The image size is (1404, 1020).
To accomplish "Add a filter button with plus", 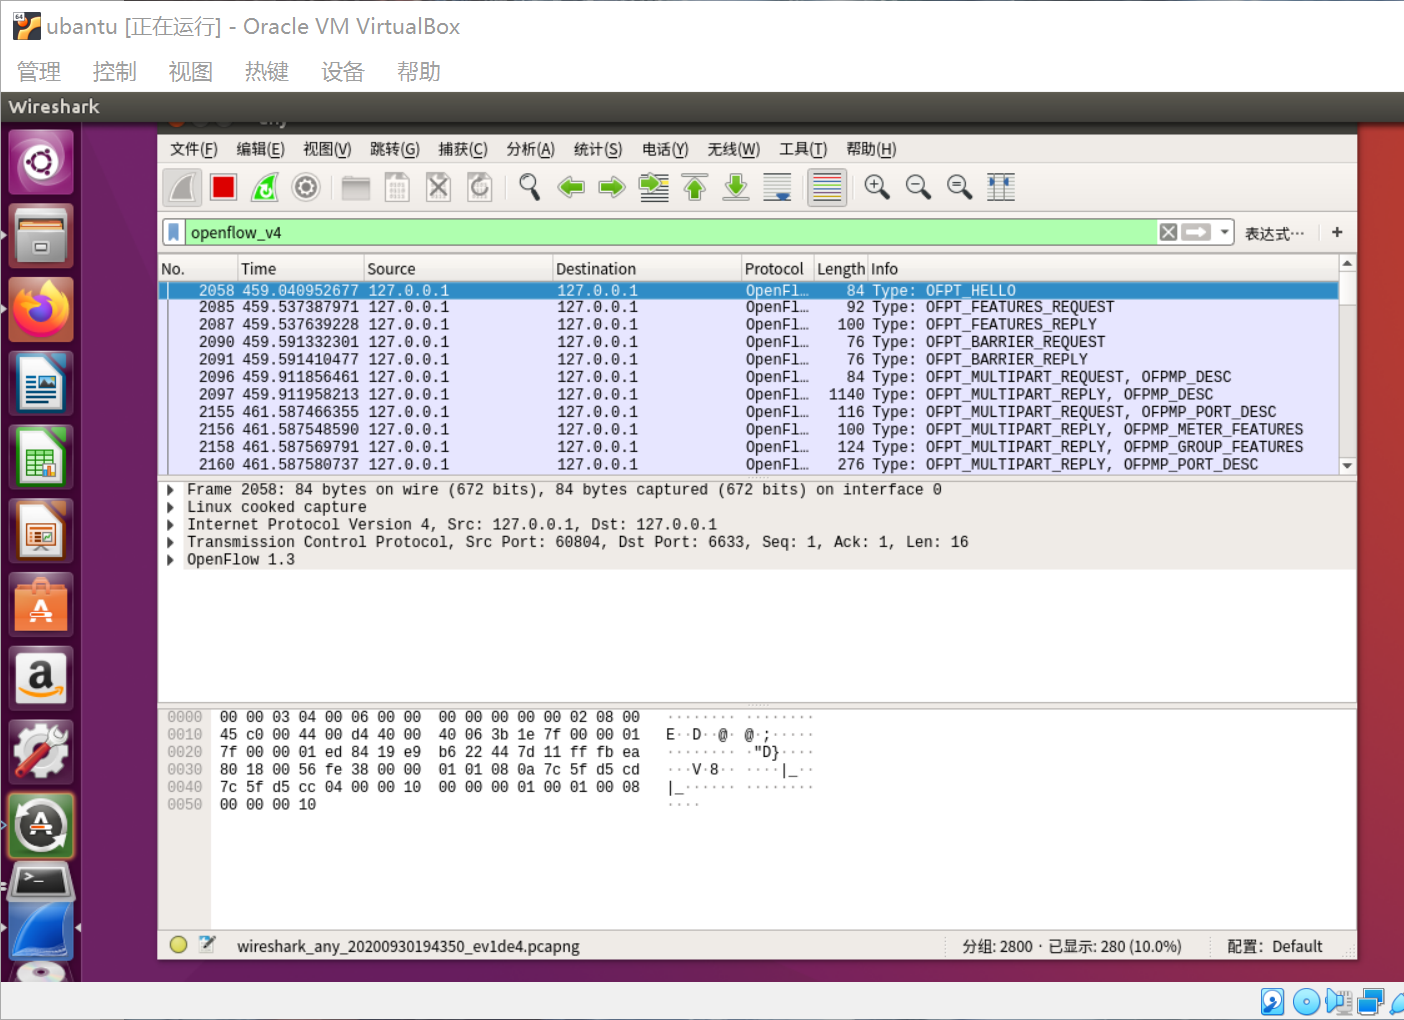I will (x=1337, y=232).
